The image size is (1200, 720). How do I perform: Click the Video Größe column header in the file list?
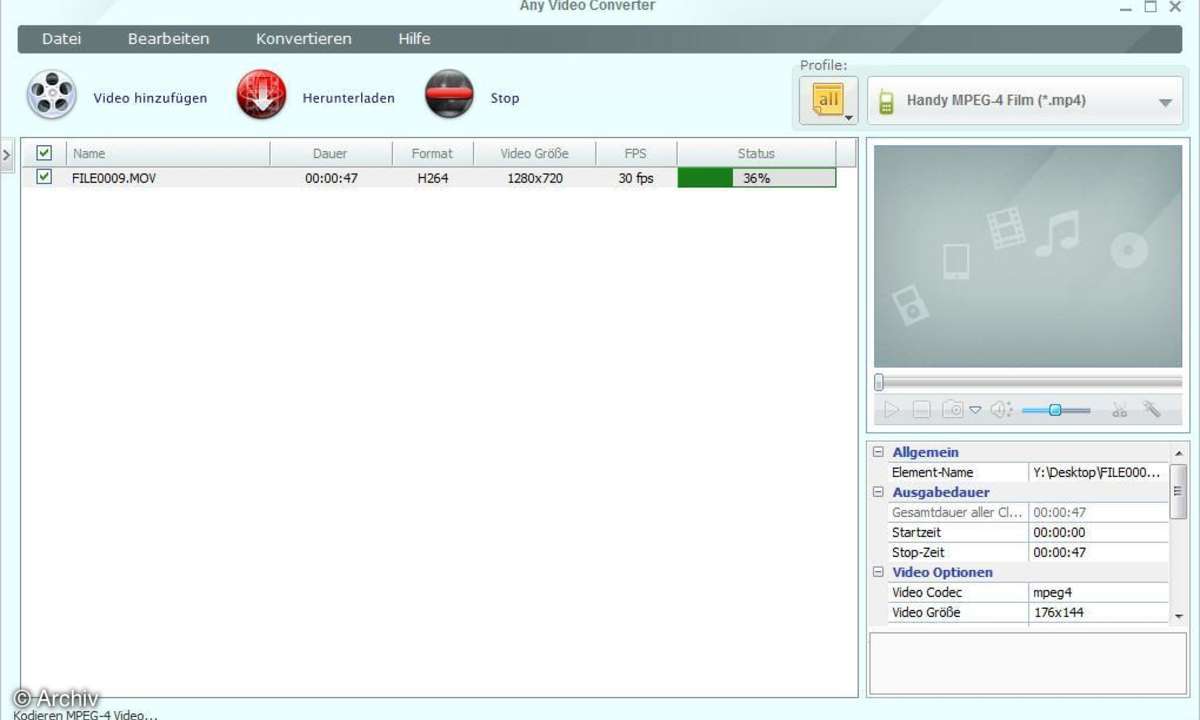click(535, 153)
